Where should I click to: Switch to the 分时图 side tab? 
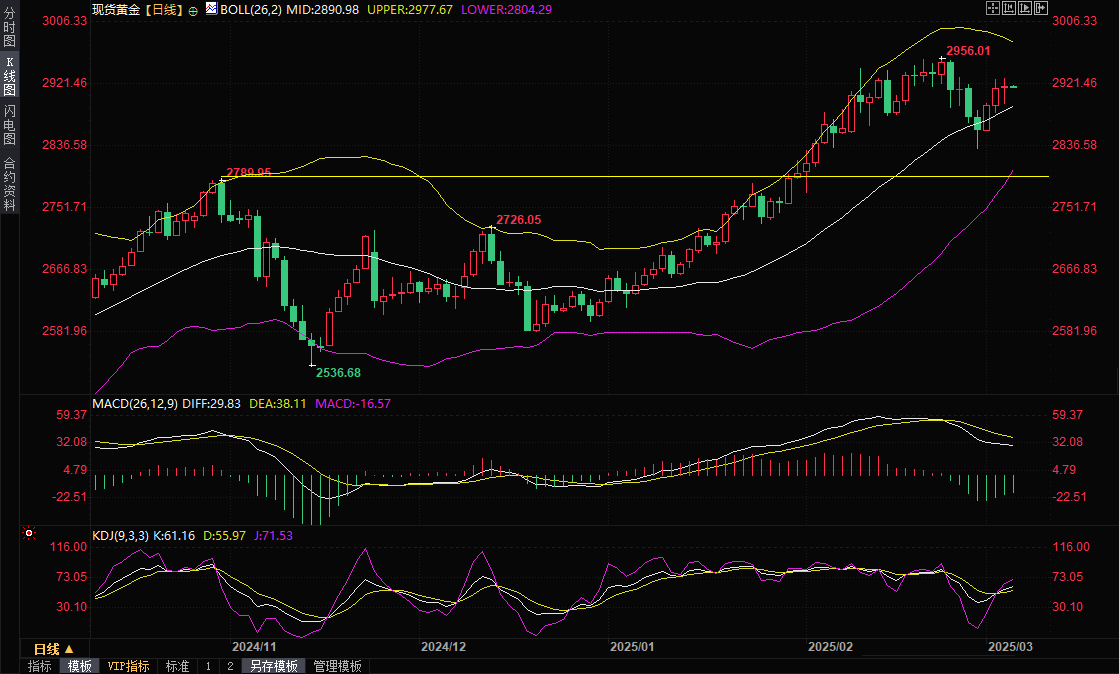click(x=10, y=28)
